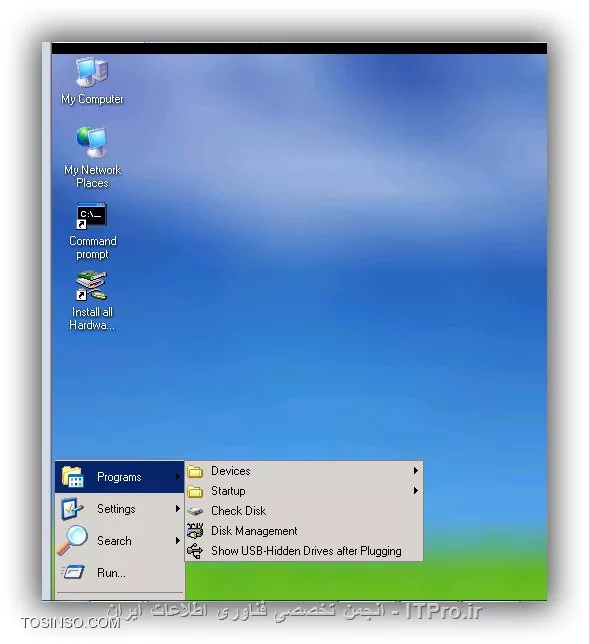Click the Check Disk drive icon
The image size is (589, 644).
195,511
